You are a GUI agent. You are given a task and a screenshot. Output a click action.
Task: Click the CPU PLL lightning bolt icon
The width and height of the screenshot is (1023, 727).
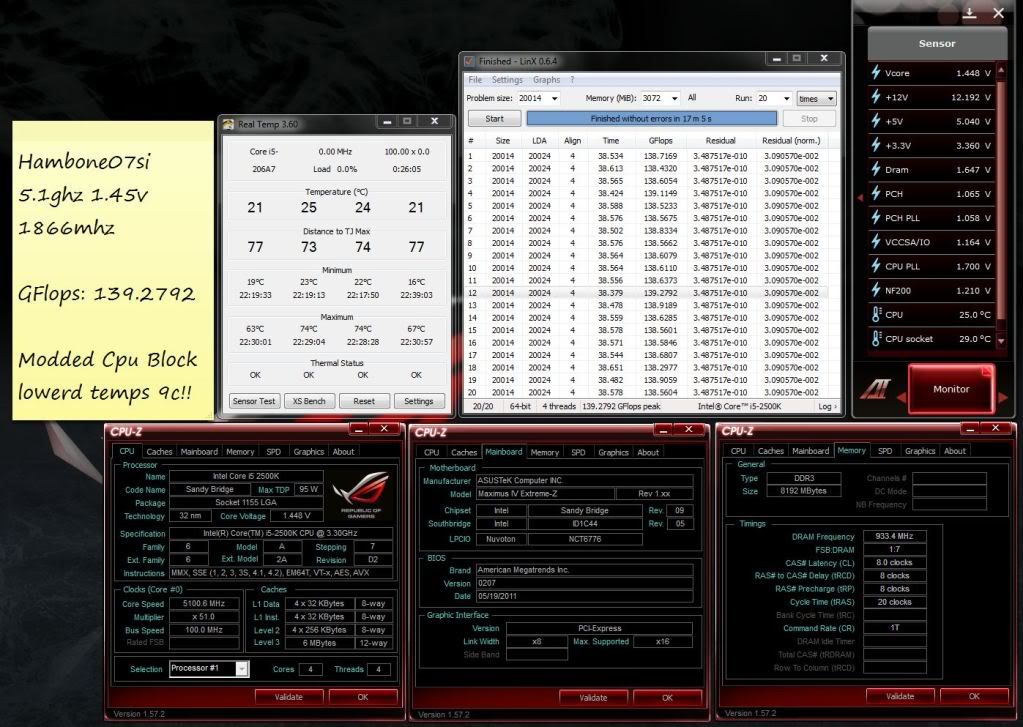click(x=876, y=266)
